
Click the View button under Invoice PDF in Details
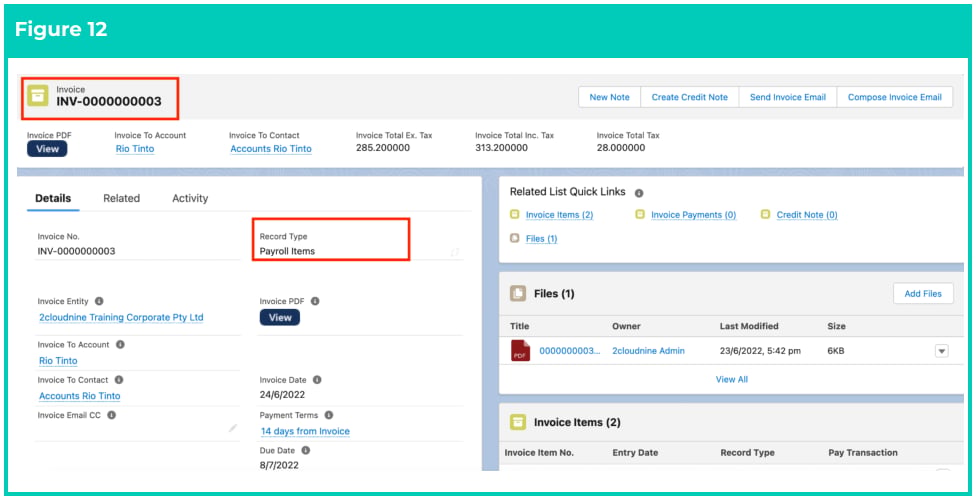tap(279, 318)
